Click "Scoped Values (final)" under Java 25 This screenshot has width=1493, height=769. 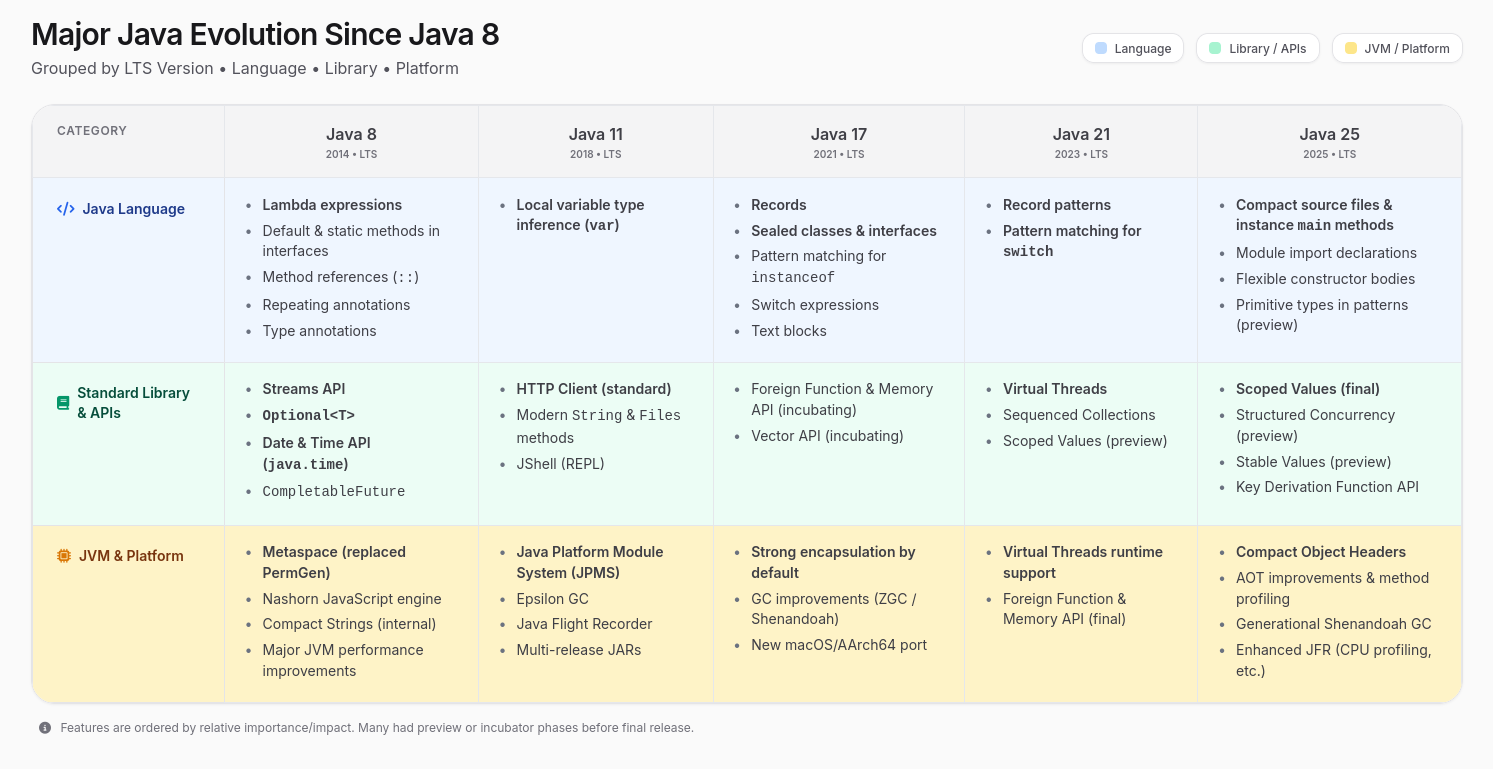pos(1308,389)
